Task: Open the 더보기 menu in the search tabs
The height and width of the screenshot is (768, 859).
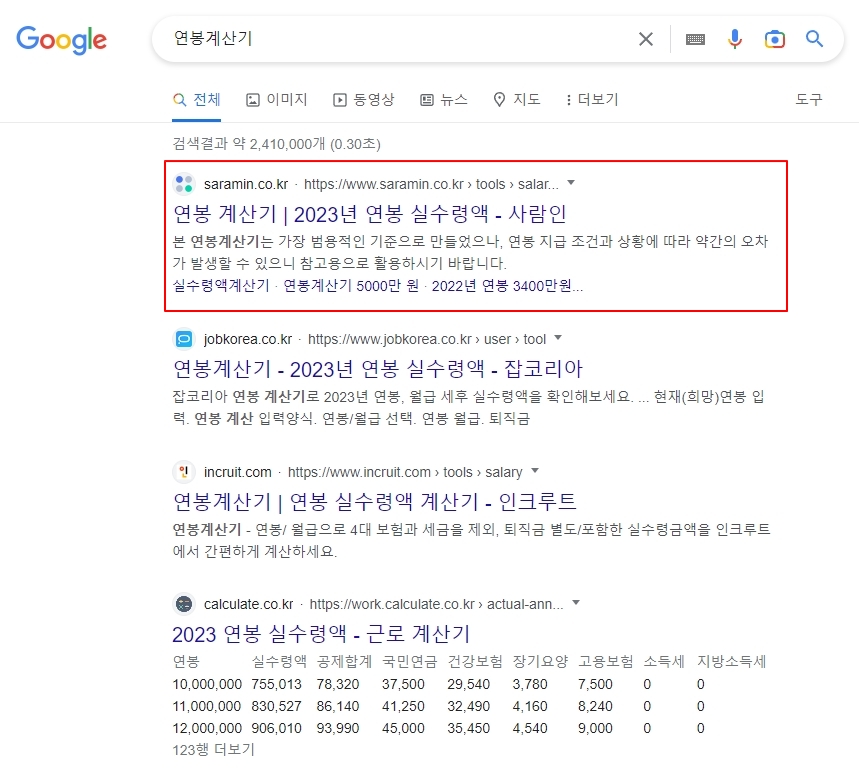Action: tap(592, 100)
